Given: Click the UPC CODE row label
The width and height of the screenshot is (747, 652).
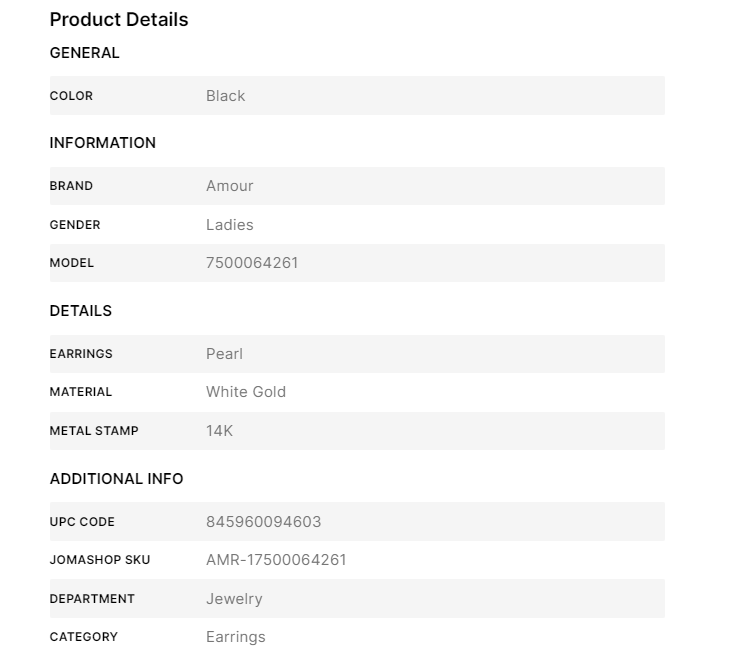Looking at the screenshot, I should [x=82, y=522].
